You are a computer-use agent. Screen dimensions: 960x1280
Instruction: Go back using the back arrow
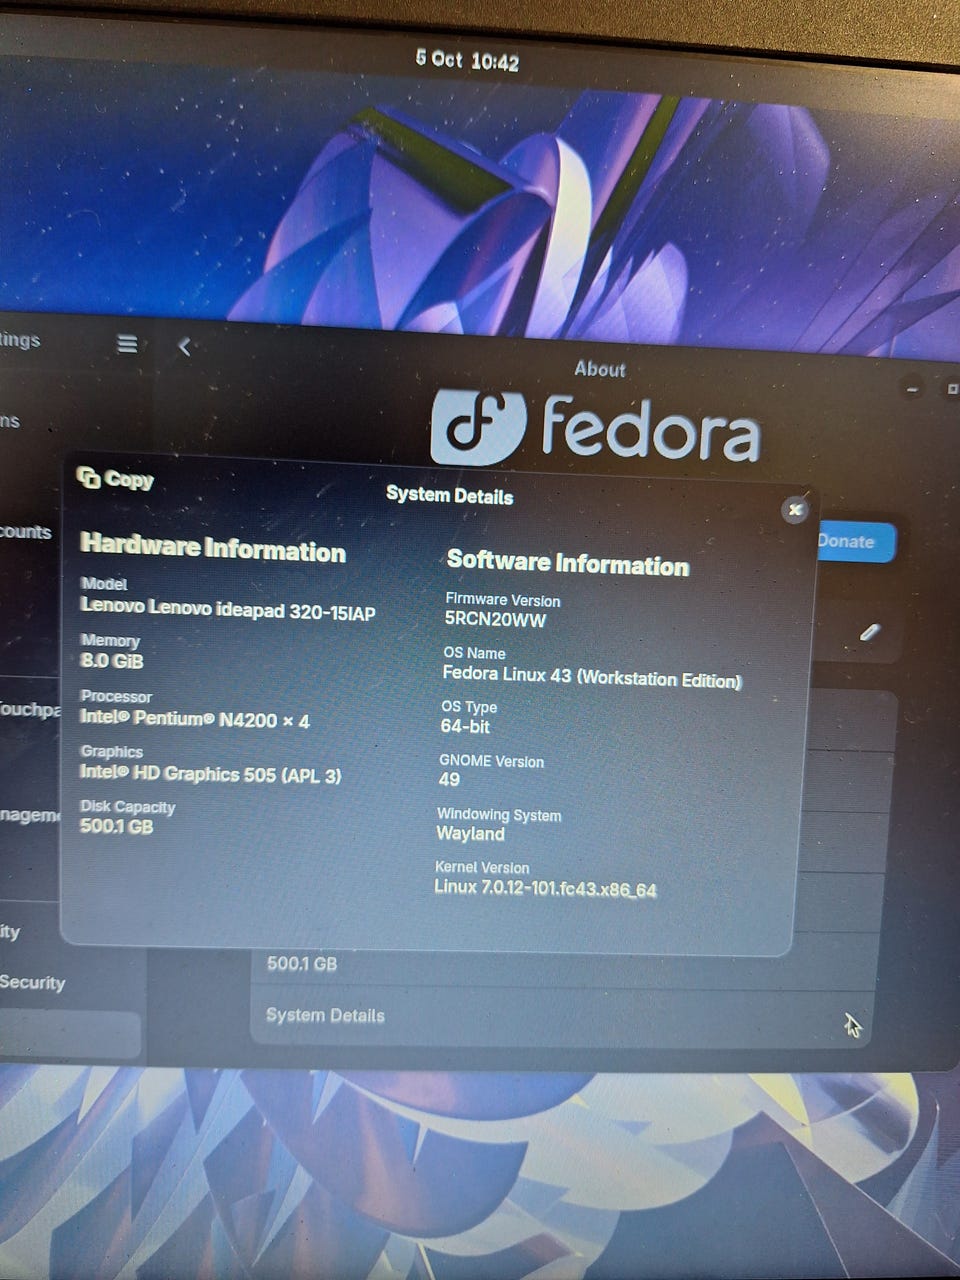(x=184, y=347)
